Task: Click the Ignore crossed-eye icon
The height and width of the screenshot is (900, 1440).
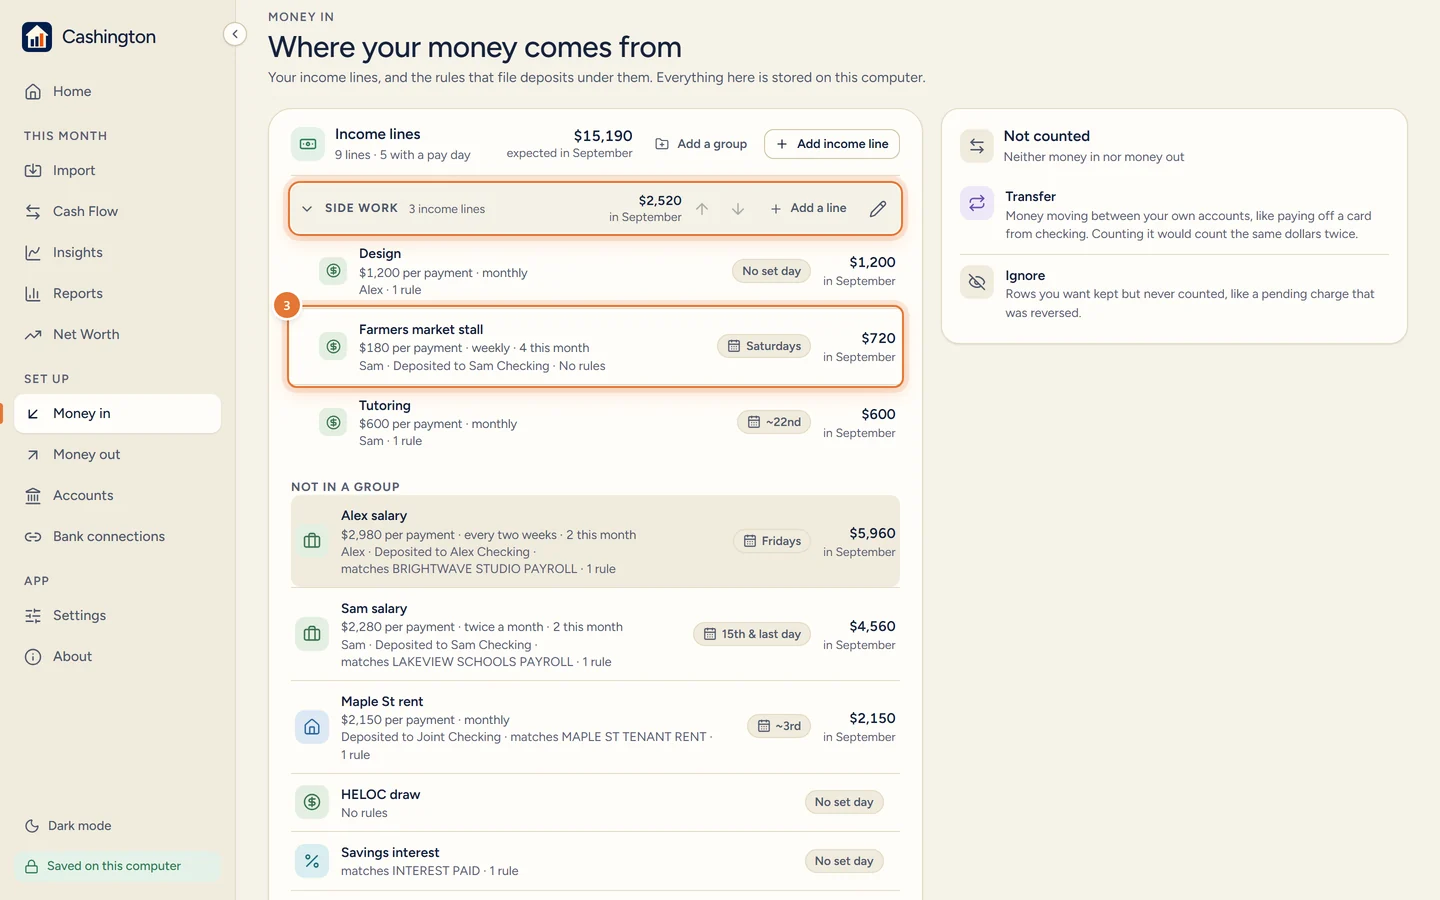Action: 977,282
